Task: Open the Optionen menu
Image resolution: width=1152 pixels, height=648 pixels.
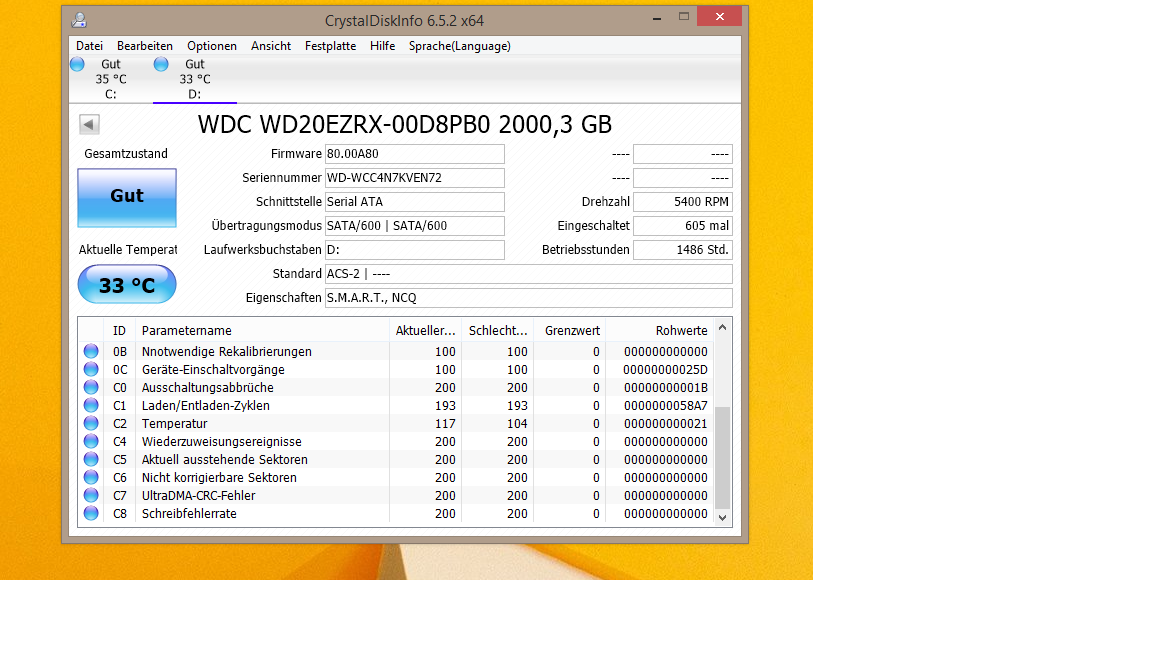Action: 212,46
